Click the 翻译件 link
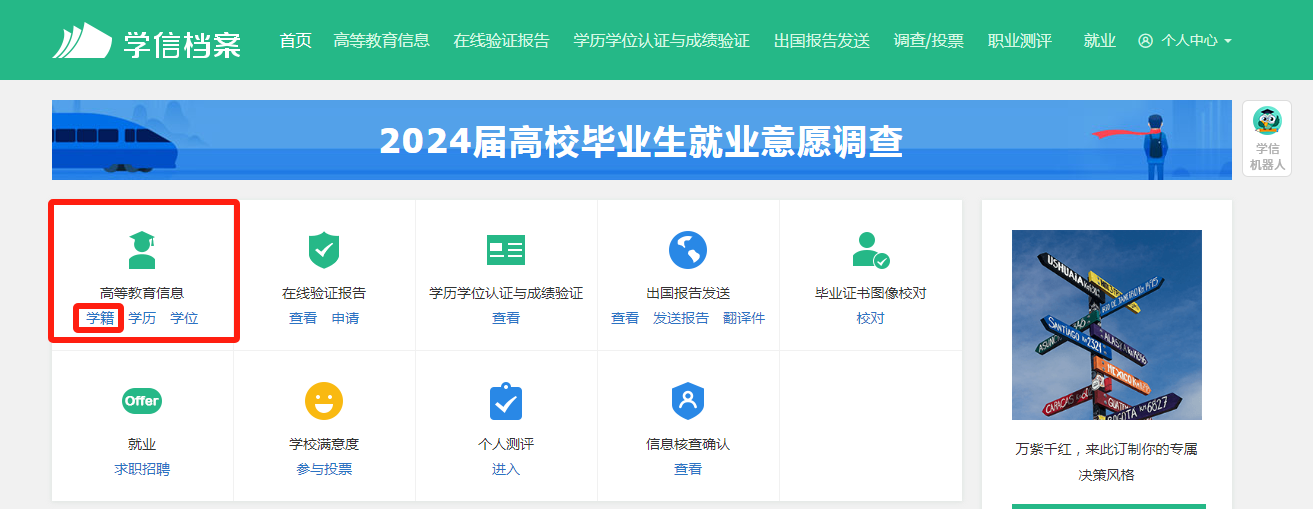 click(743, 319)
